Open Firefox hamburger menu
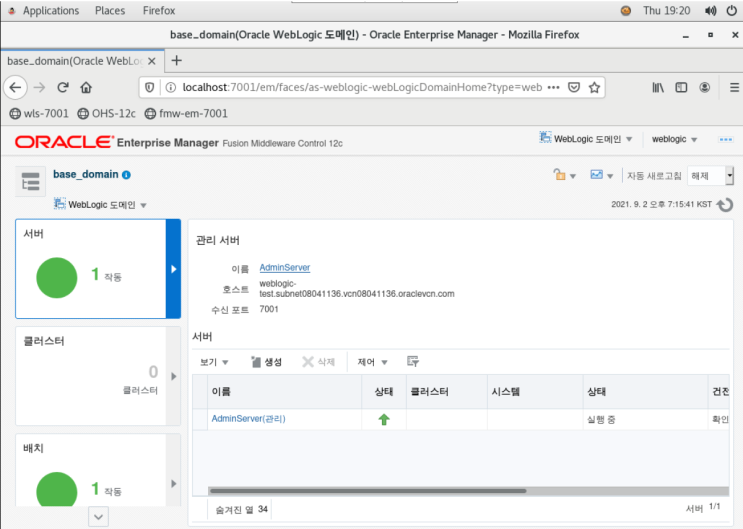 point(734,87)
